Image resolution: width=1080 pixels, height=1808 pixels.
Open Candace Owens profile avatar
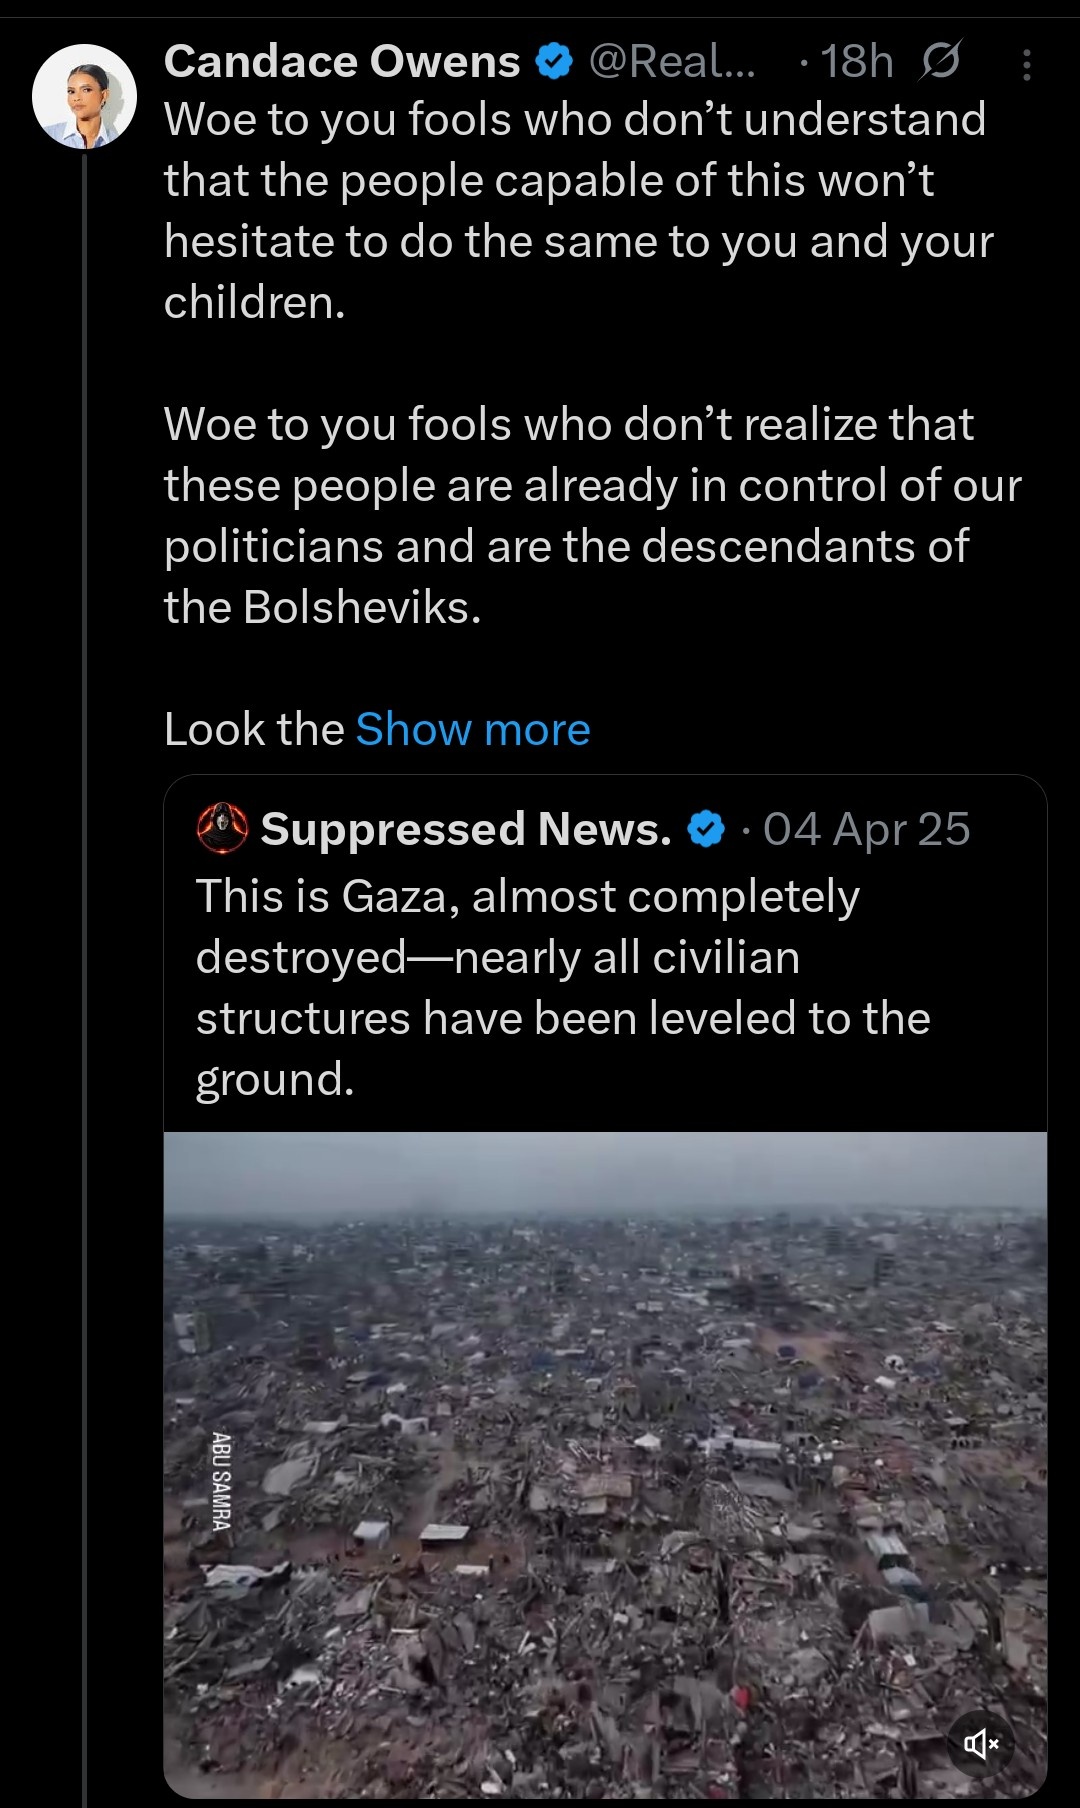84,96
